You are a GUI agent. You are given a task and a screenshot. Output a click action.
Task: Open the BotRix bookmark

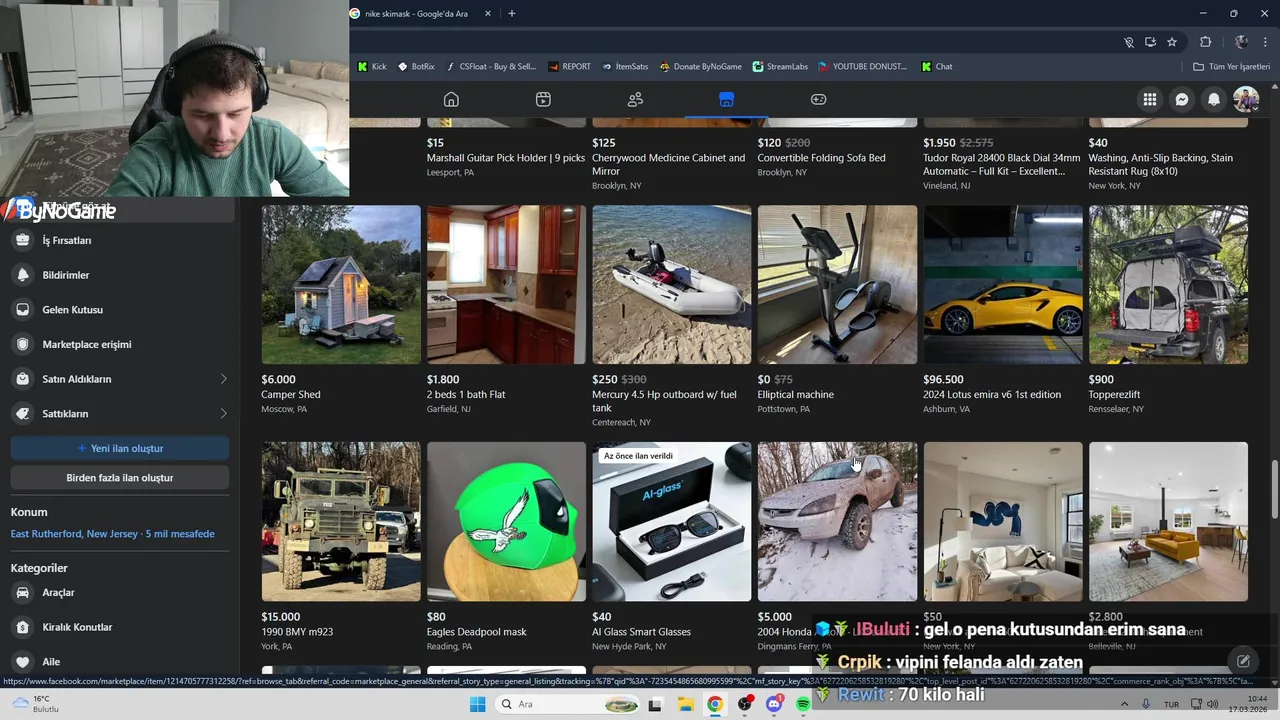tap(416, 67)
